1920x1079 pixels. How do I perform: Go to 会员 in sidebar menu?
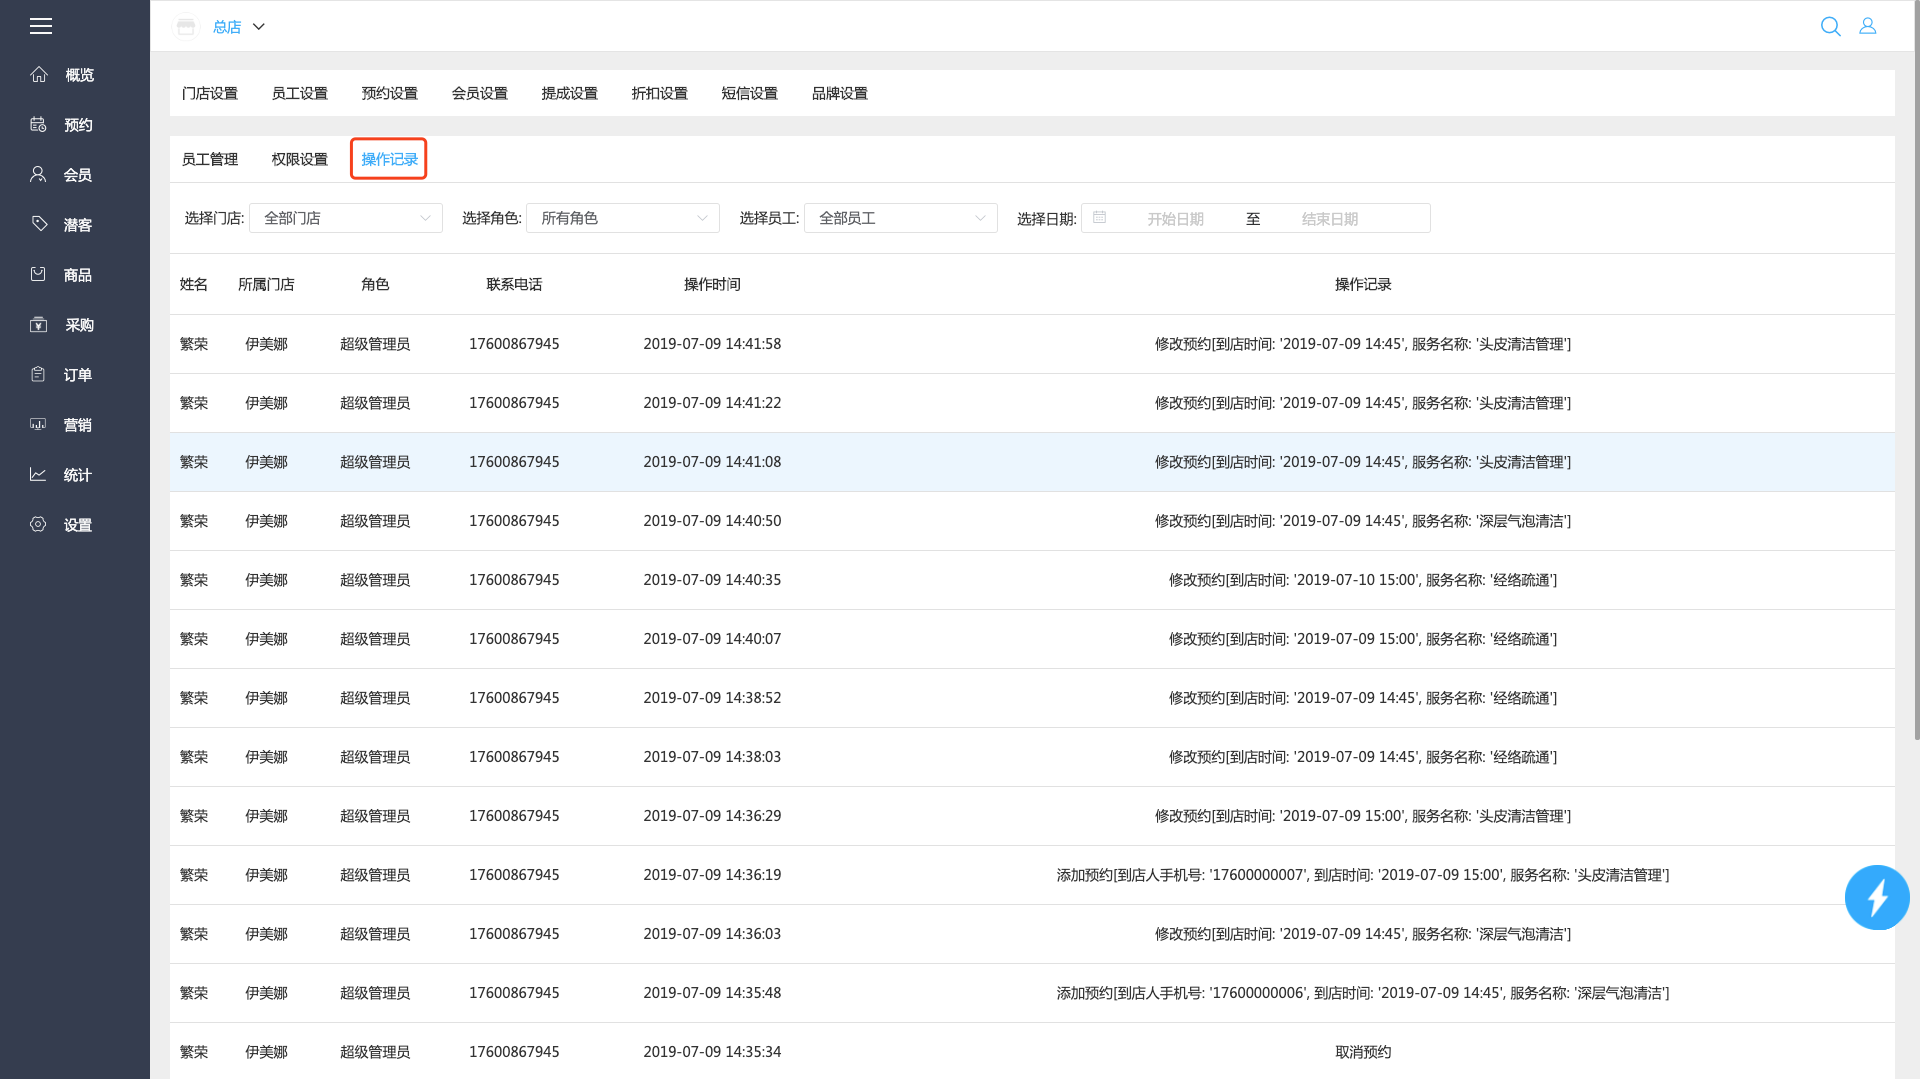pos(78,175)
